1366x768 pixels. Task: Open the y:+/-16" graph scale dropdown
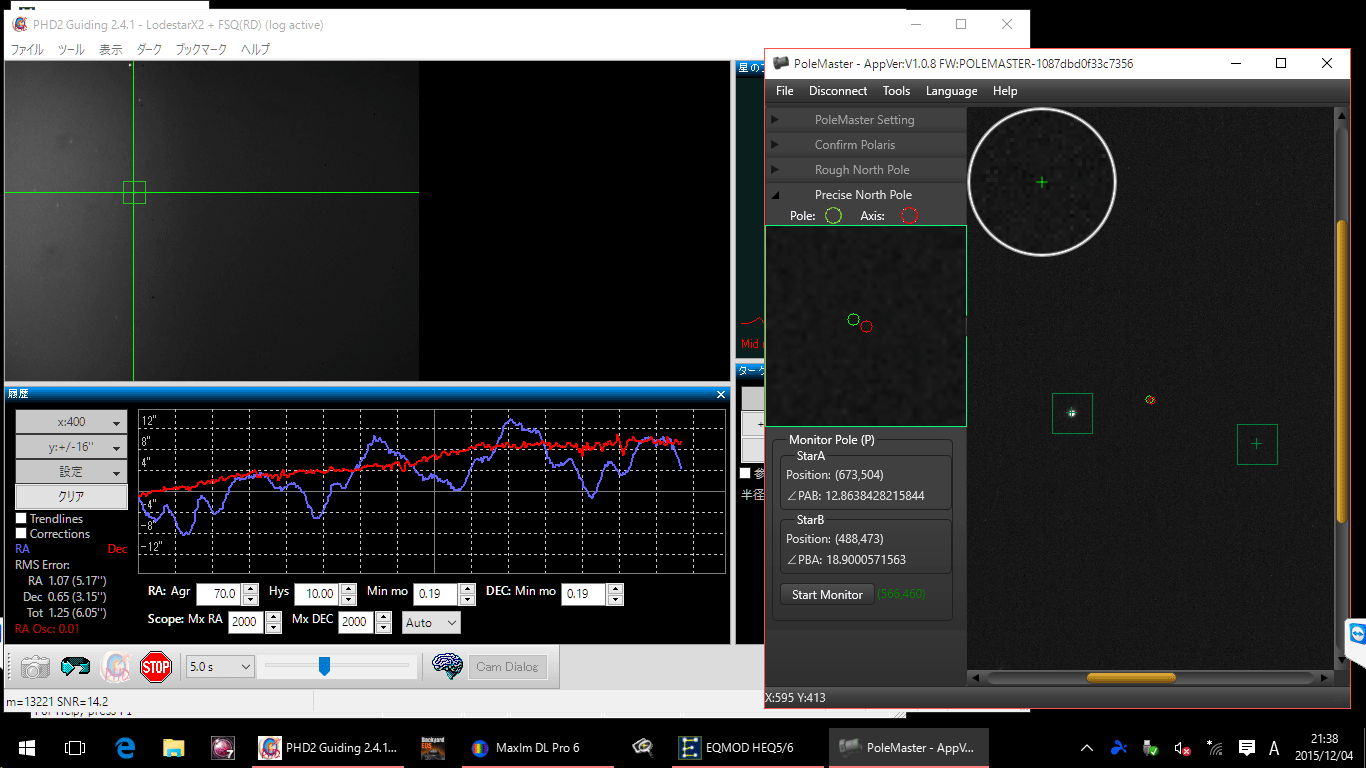pyautogui.click(x=71, y=447)
